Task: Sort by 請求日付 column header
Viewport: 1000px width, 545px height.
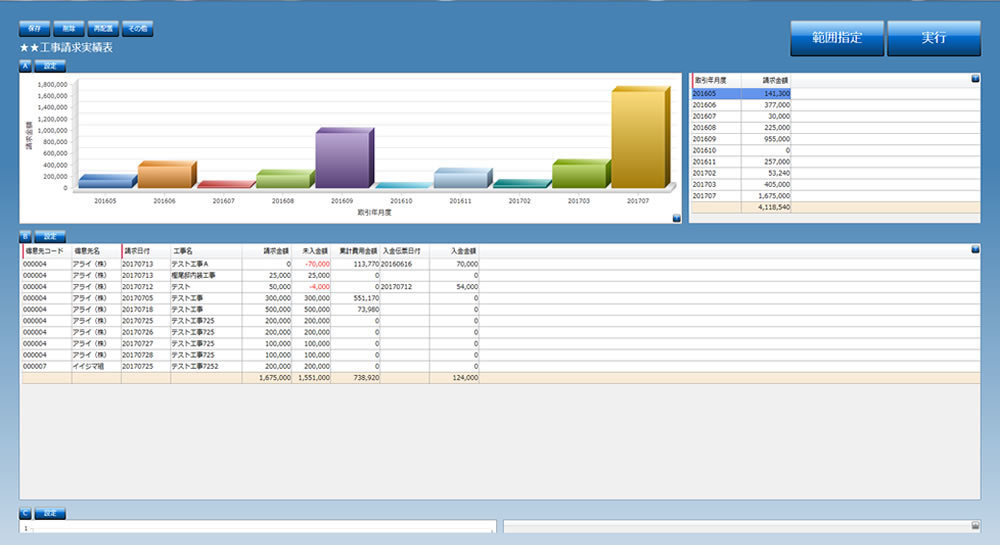Action: tap(138, 251)
